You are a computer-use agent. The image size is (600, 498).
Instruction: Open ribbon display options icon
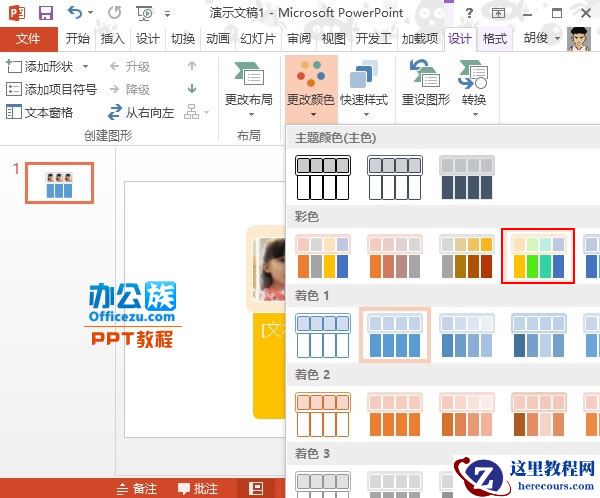(498, 13)
